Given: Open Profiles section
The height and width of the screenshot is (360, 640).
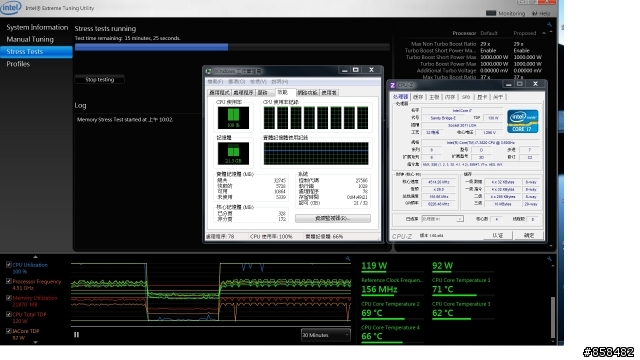Looking at the screenshot, I should click(x=18, y=64).
